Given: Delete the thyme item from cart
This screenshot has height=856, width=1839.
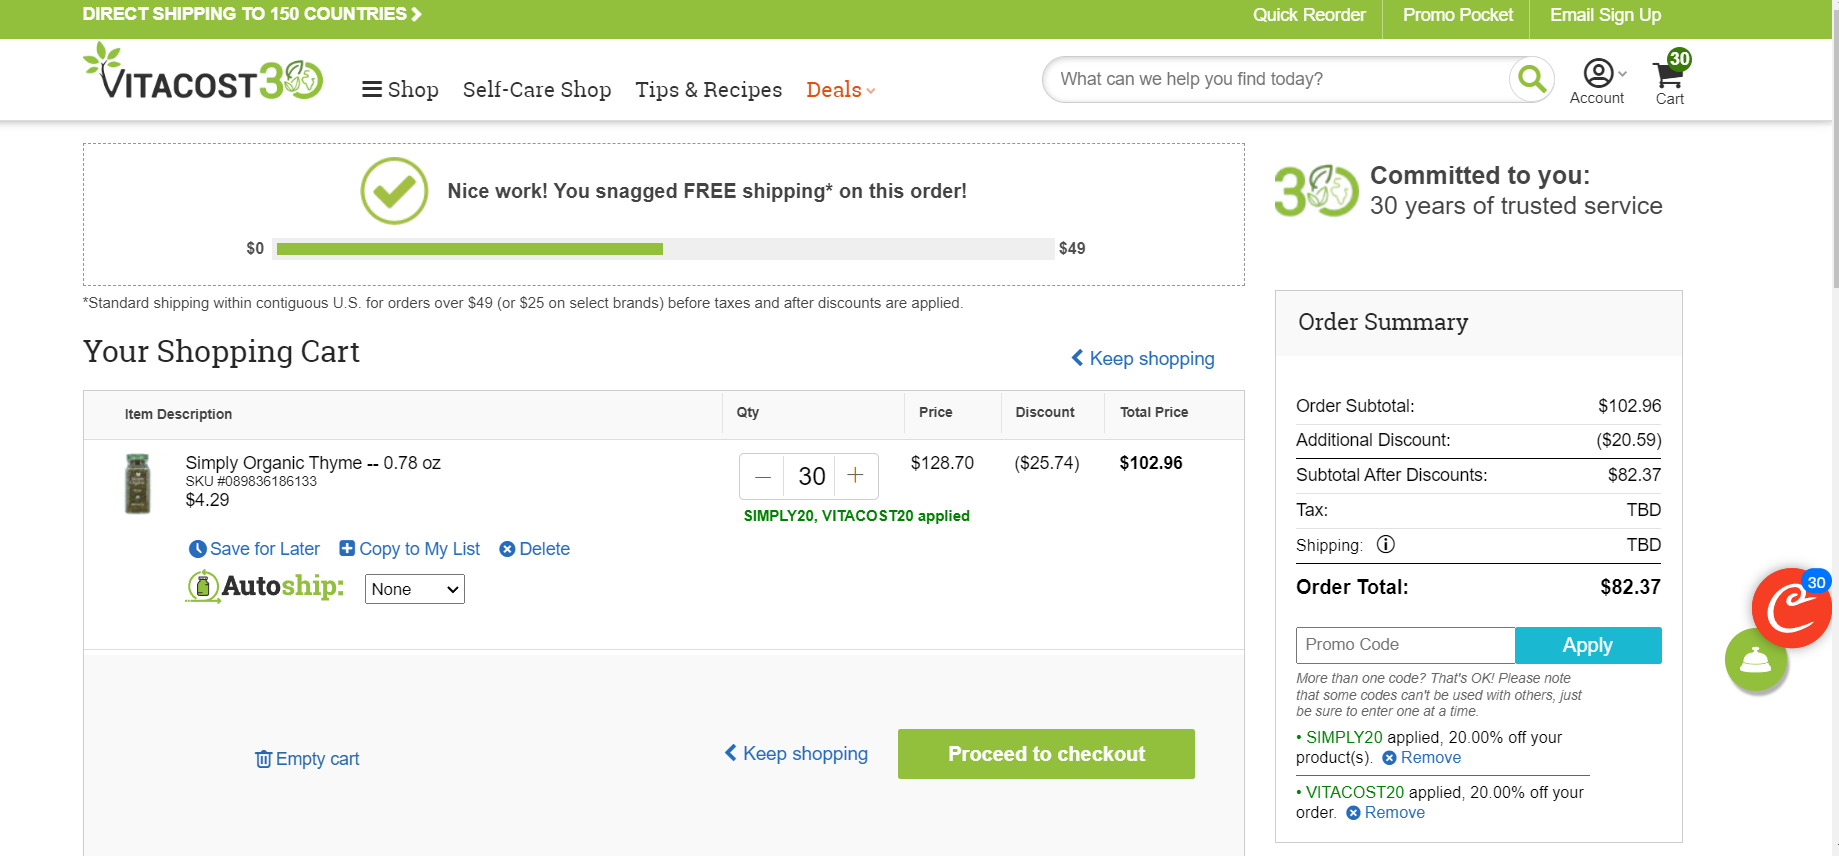Looking at the screenshot, I should tap(535, 549).
